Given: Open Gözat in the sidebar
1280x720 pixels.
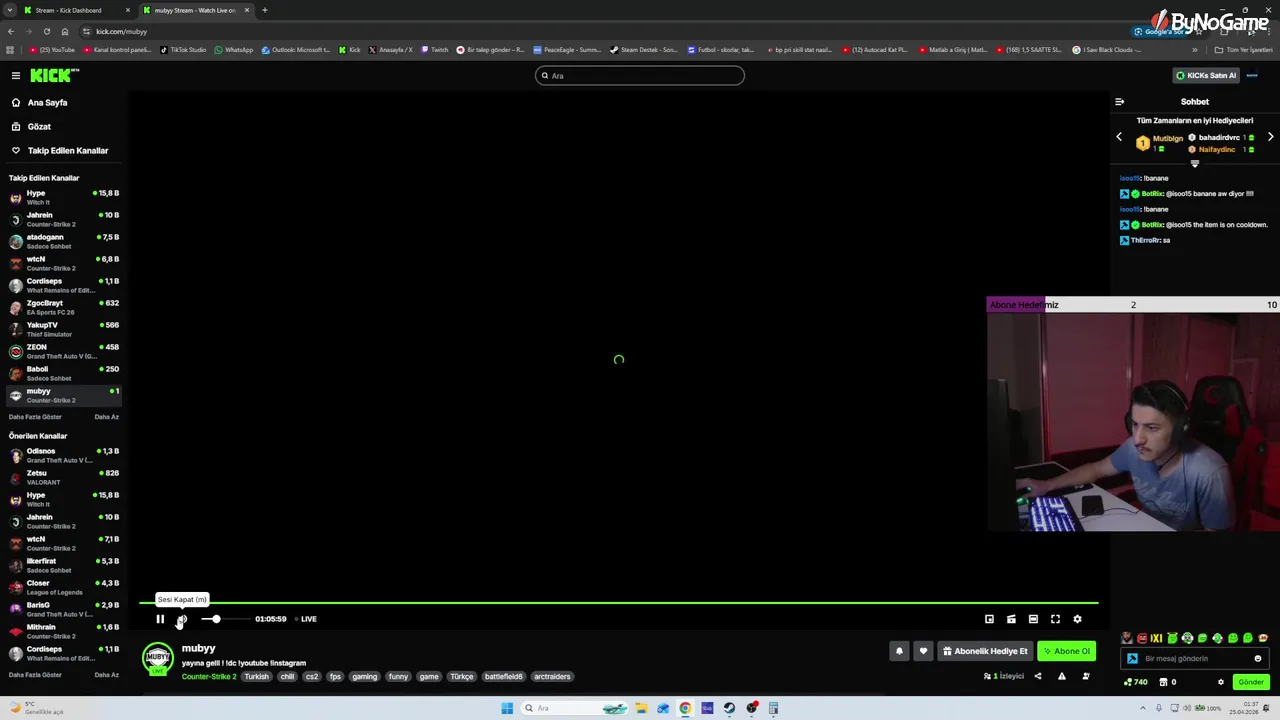Looking at the screenshot, I should point(31,127).
